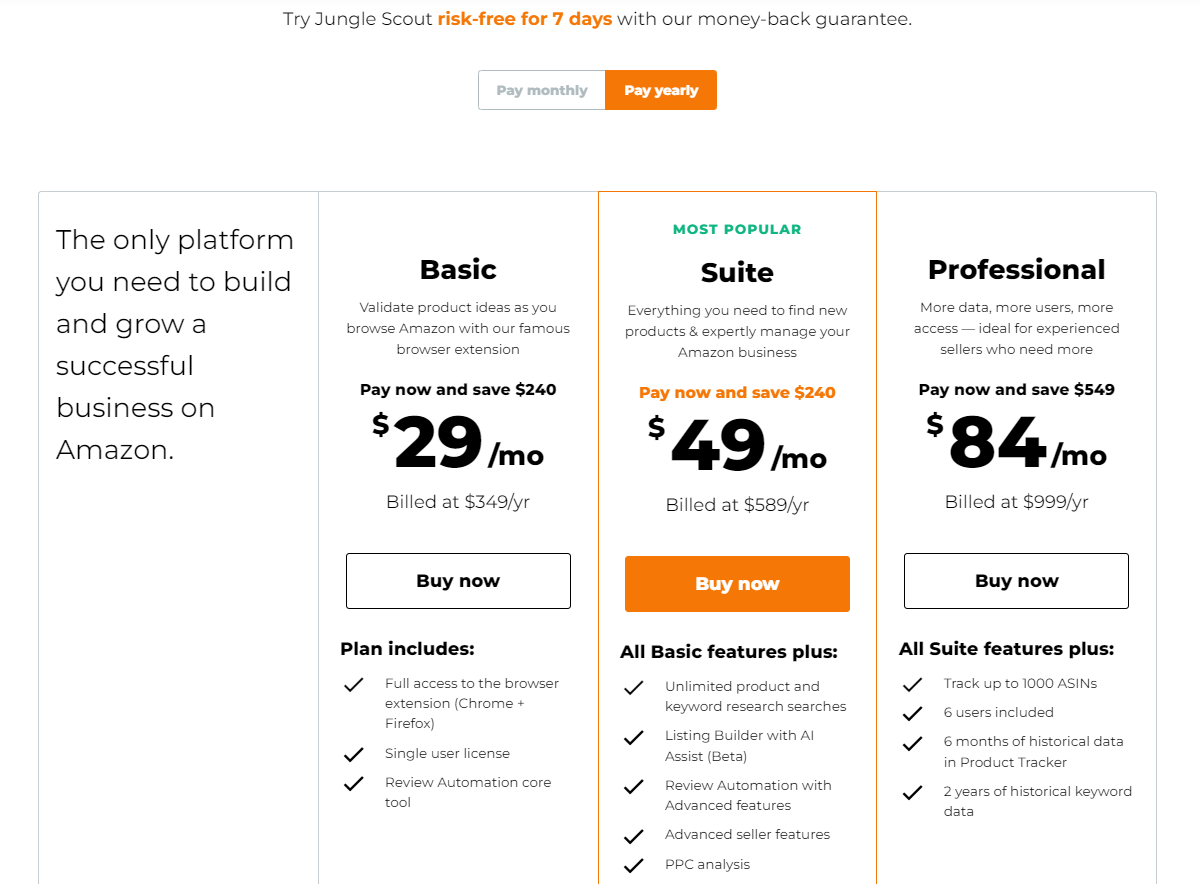
Task: Click the orange Suite Buy now button
Action: (x=737, y=584)
